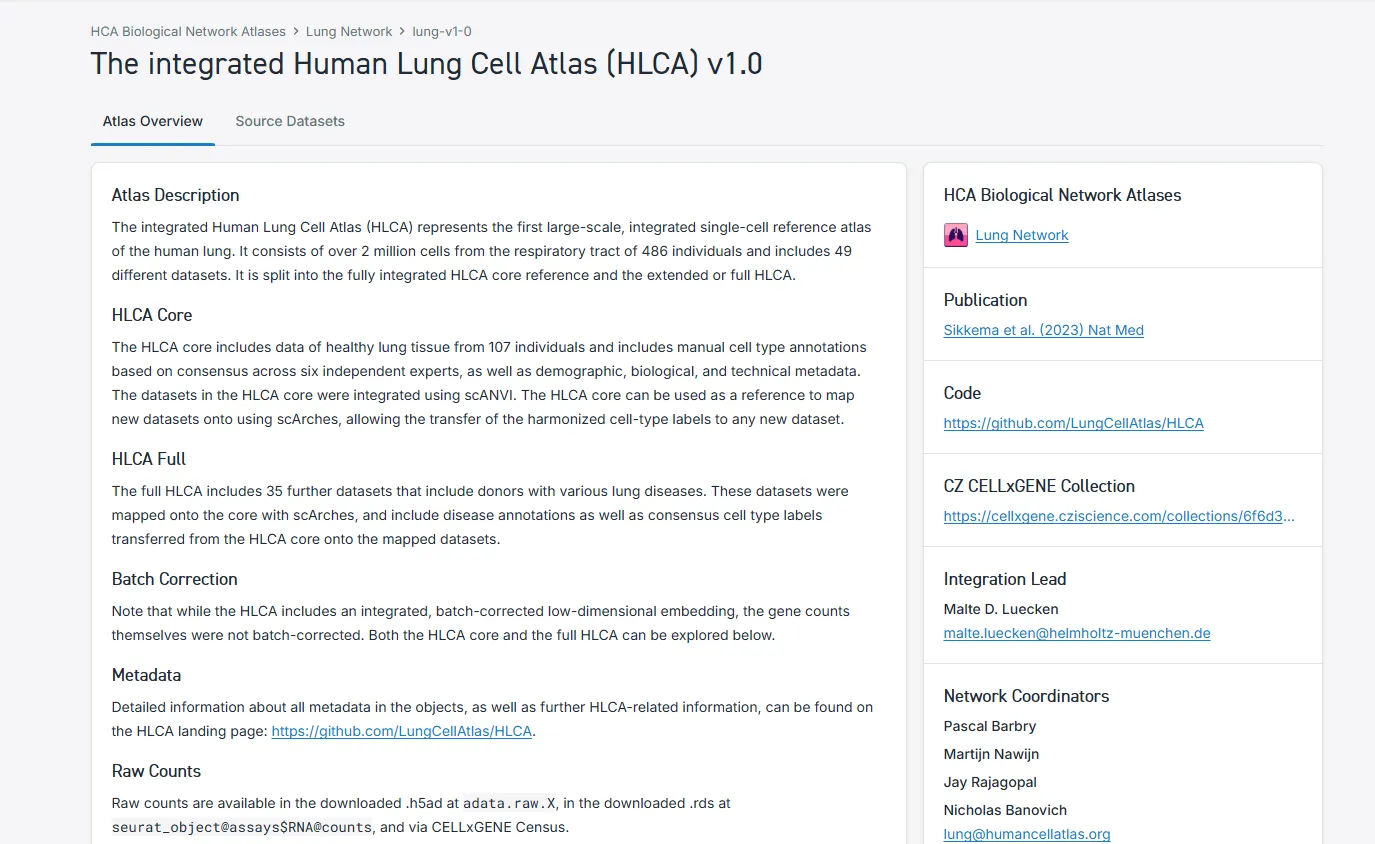Click the lung@humancellatlas.org email link
The width and height of the screenshot is (1375, 844).
(1027, 834)
